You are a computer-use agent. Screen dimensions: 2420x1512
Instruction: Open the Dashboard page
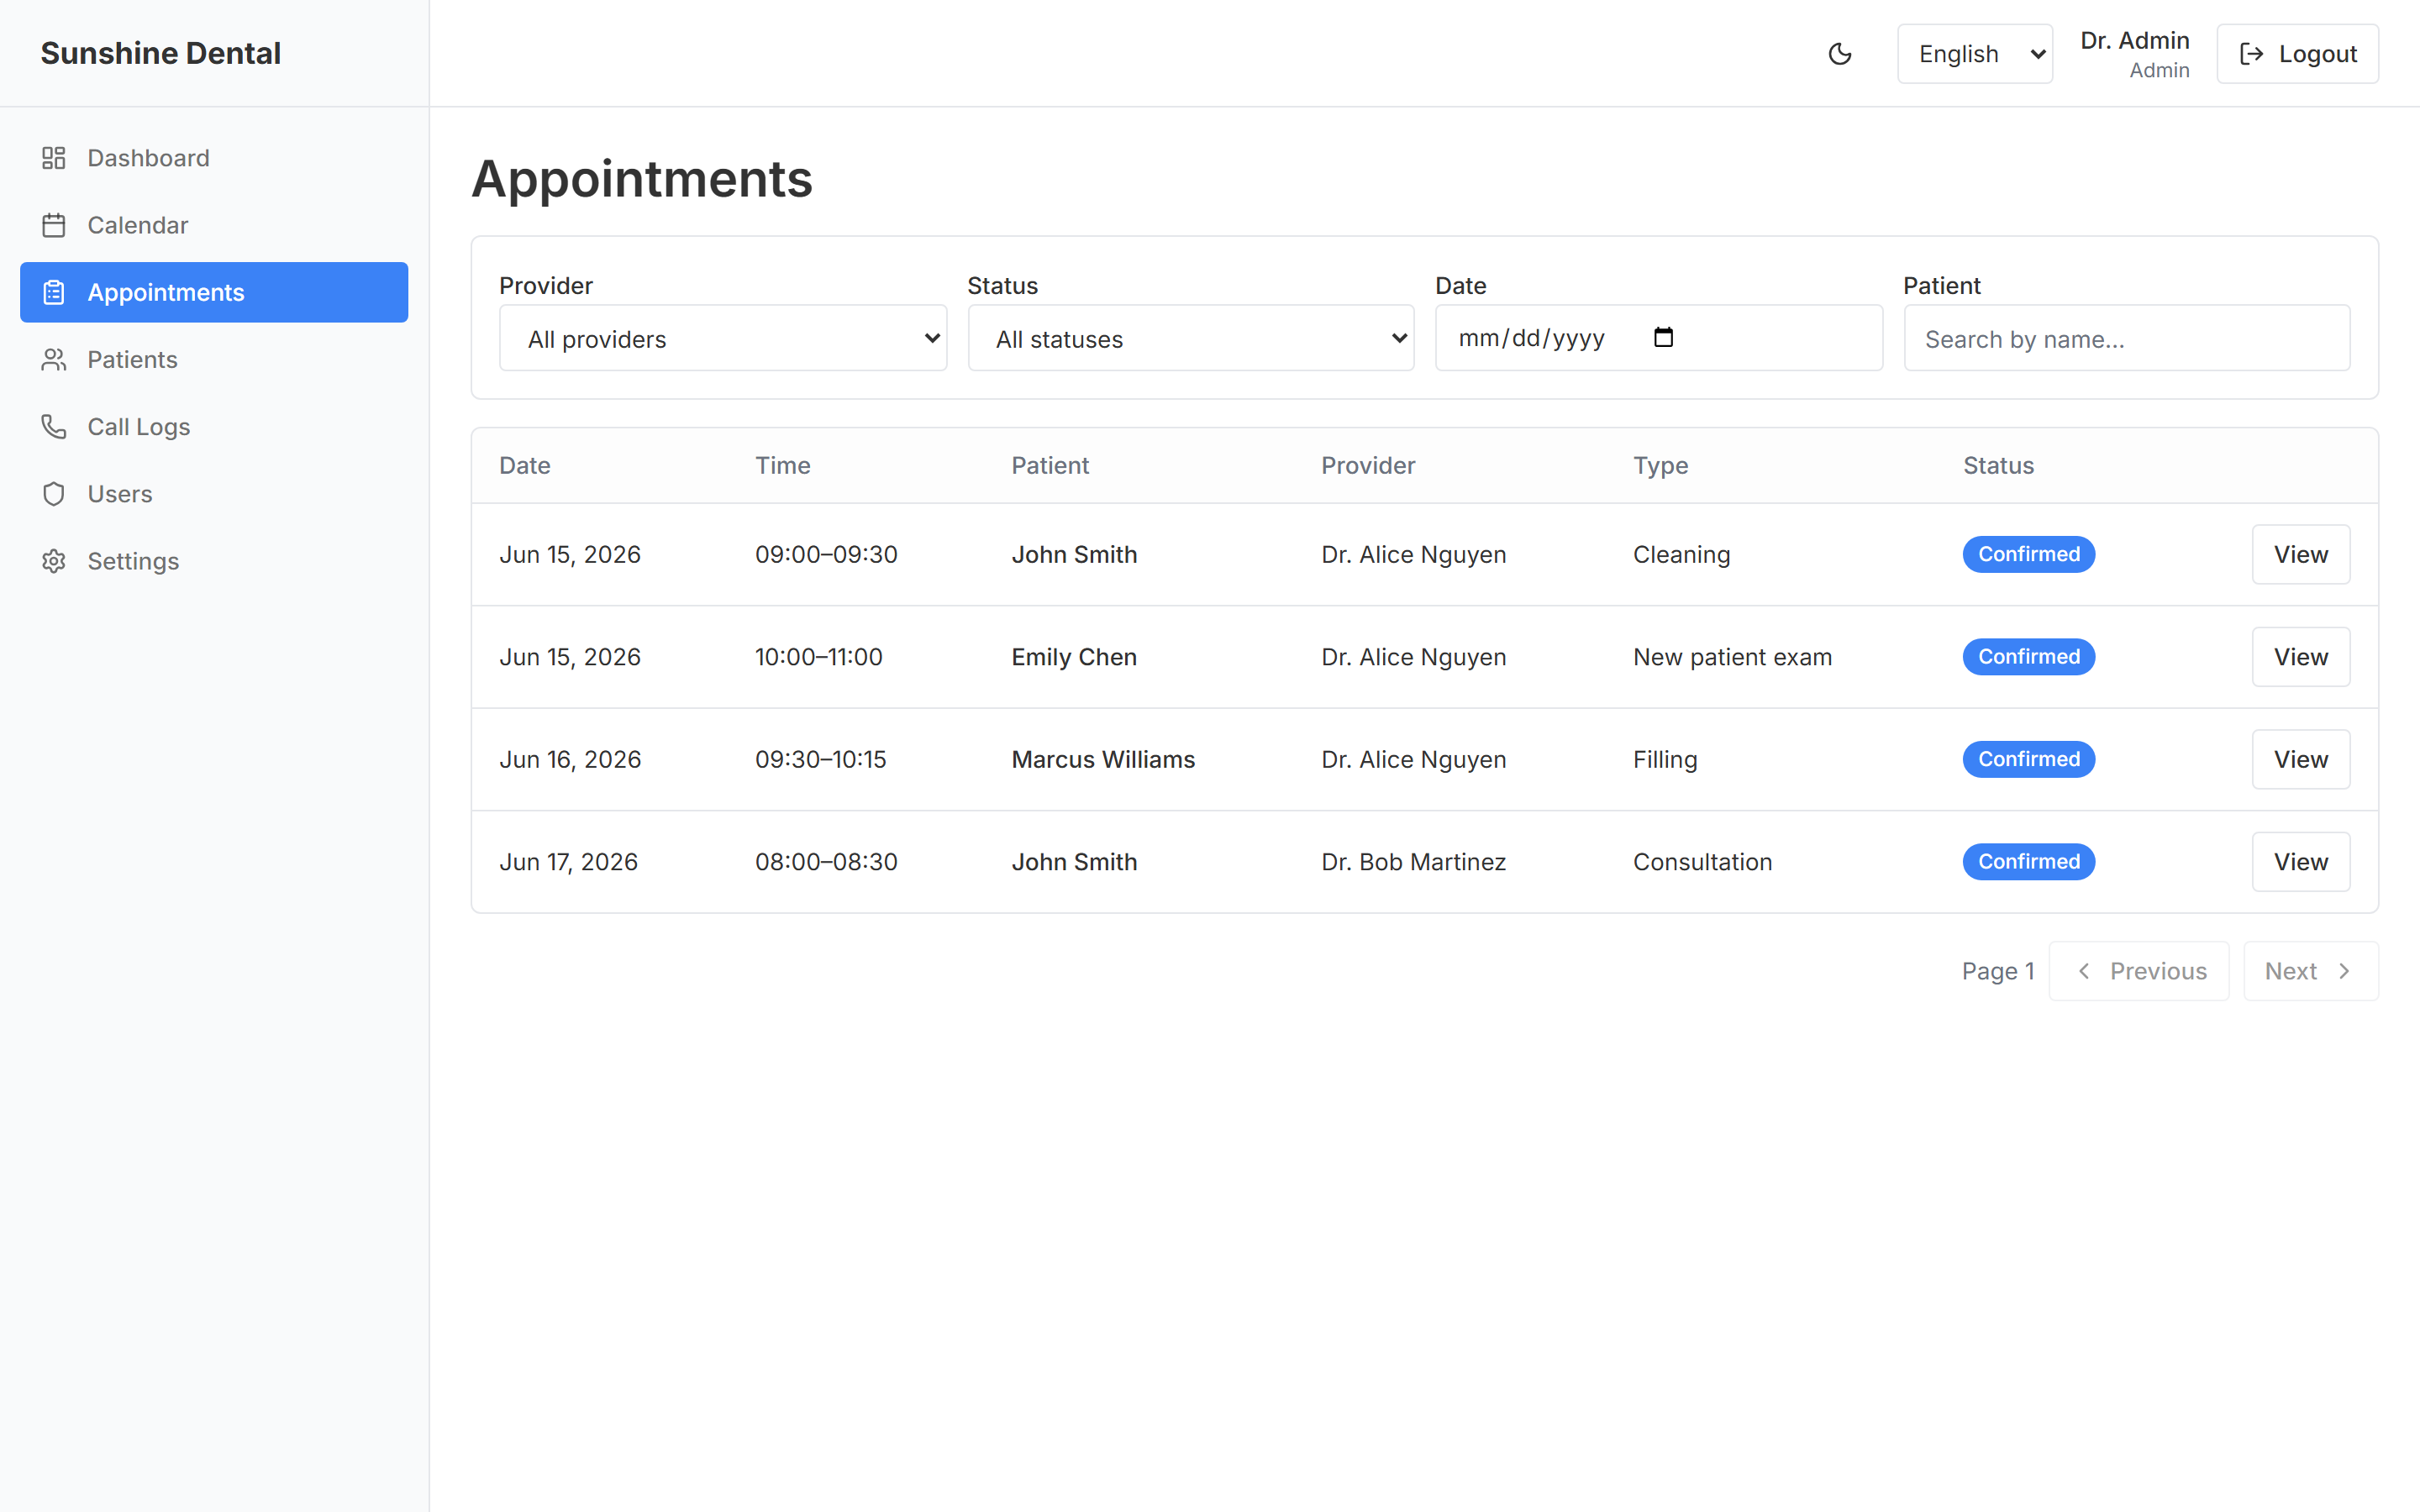[x=214, y=158]
